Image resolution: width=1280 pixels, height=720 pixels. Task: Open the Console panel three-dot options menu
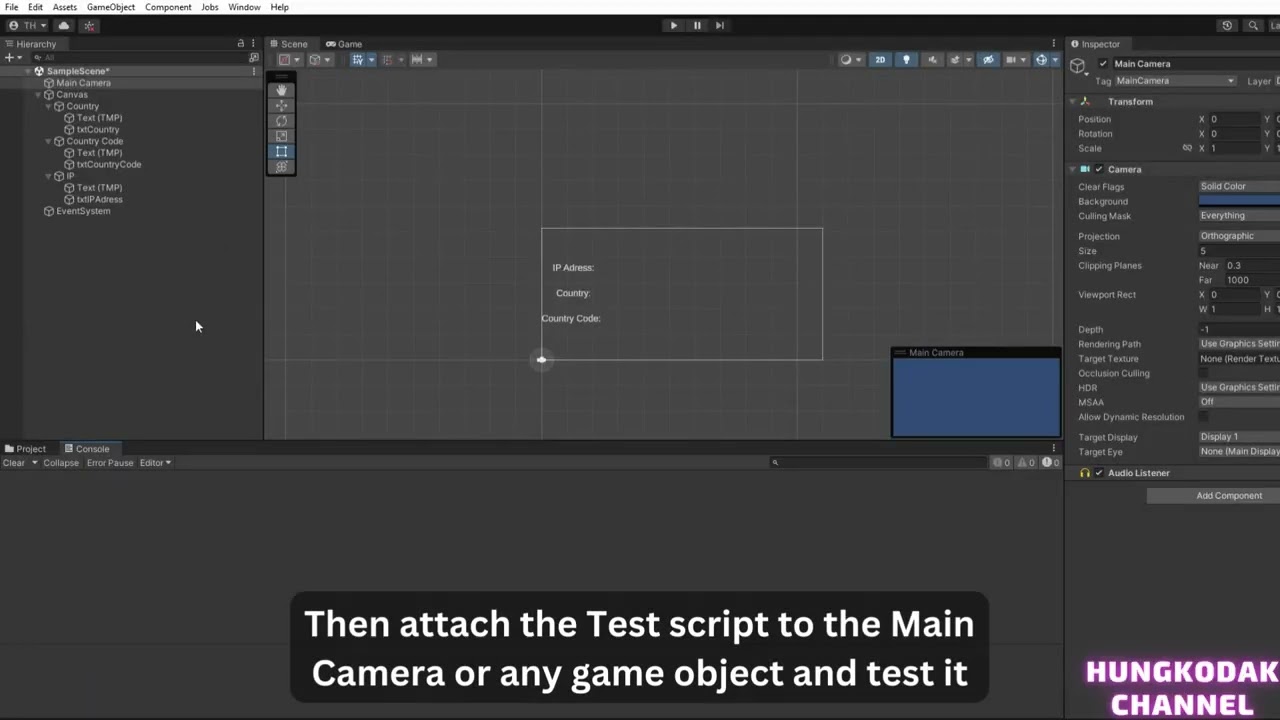[x=1053, y=448]
